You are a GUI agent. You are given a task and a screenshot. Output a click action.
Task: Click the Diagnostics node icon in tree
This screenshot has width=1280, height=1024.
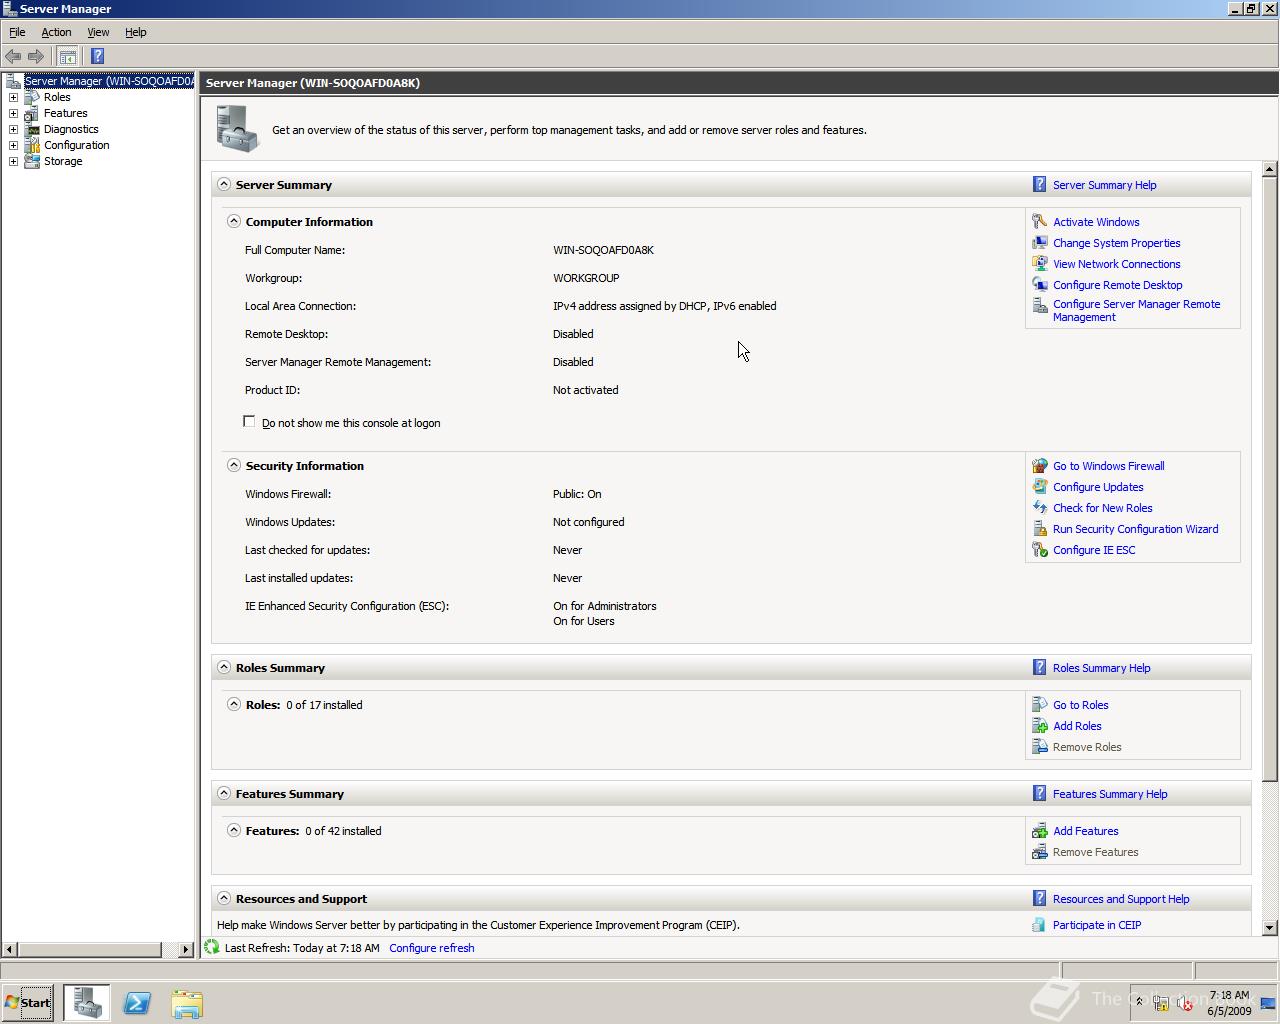click(x=32, y=129)
